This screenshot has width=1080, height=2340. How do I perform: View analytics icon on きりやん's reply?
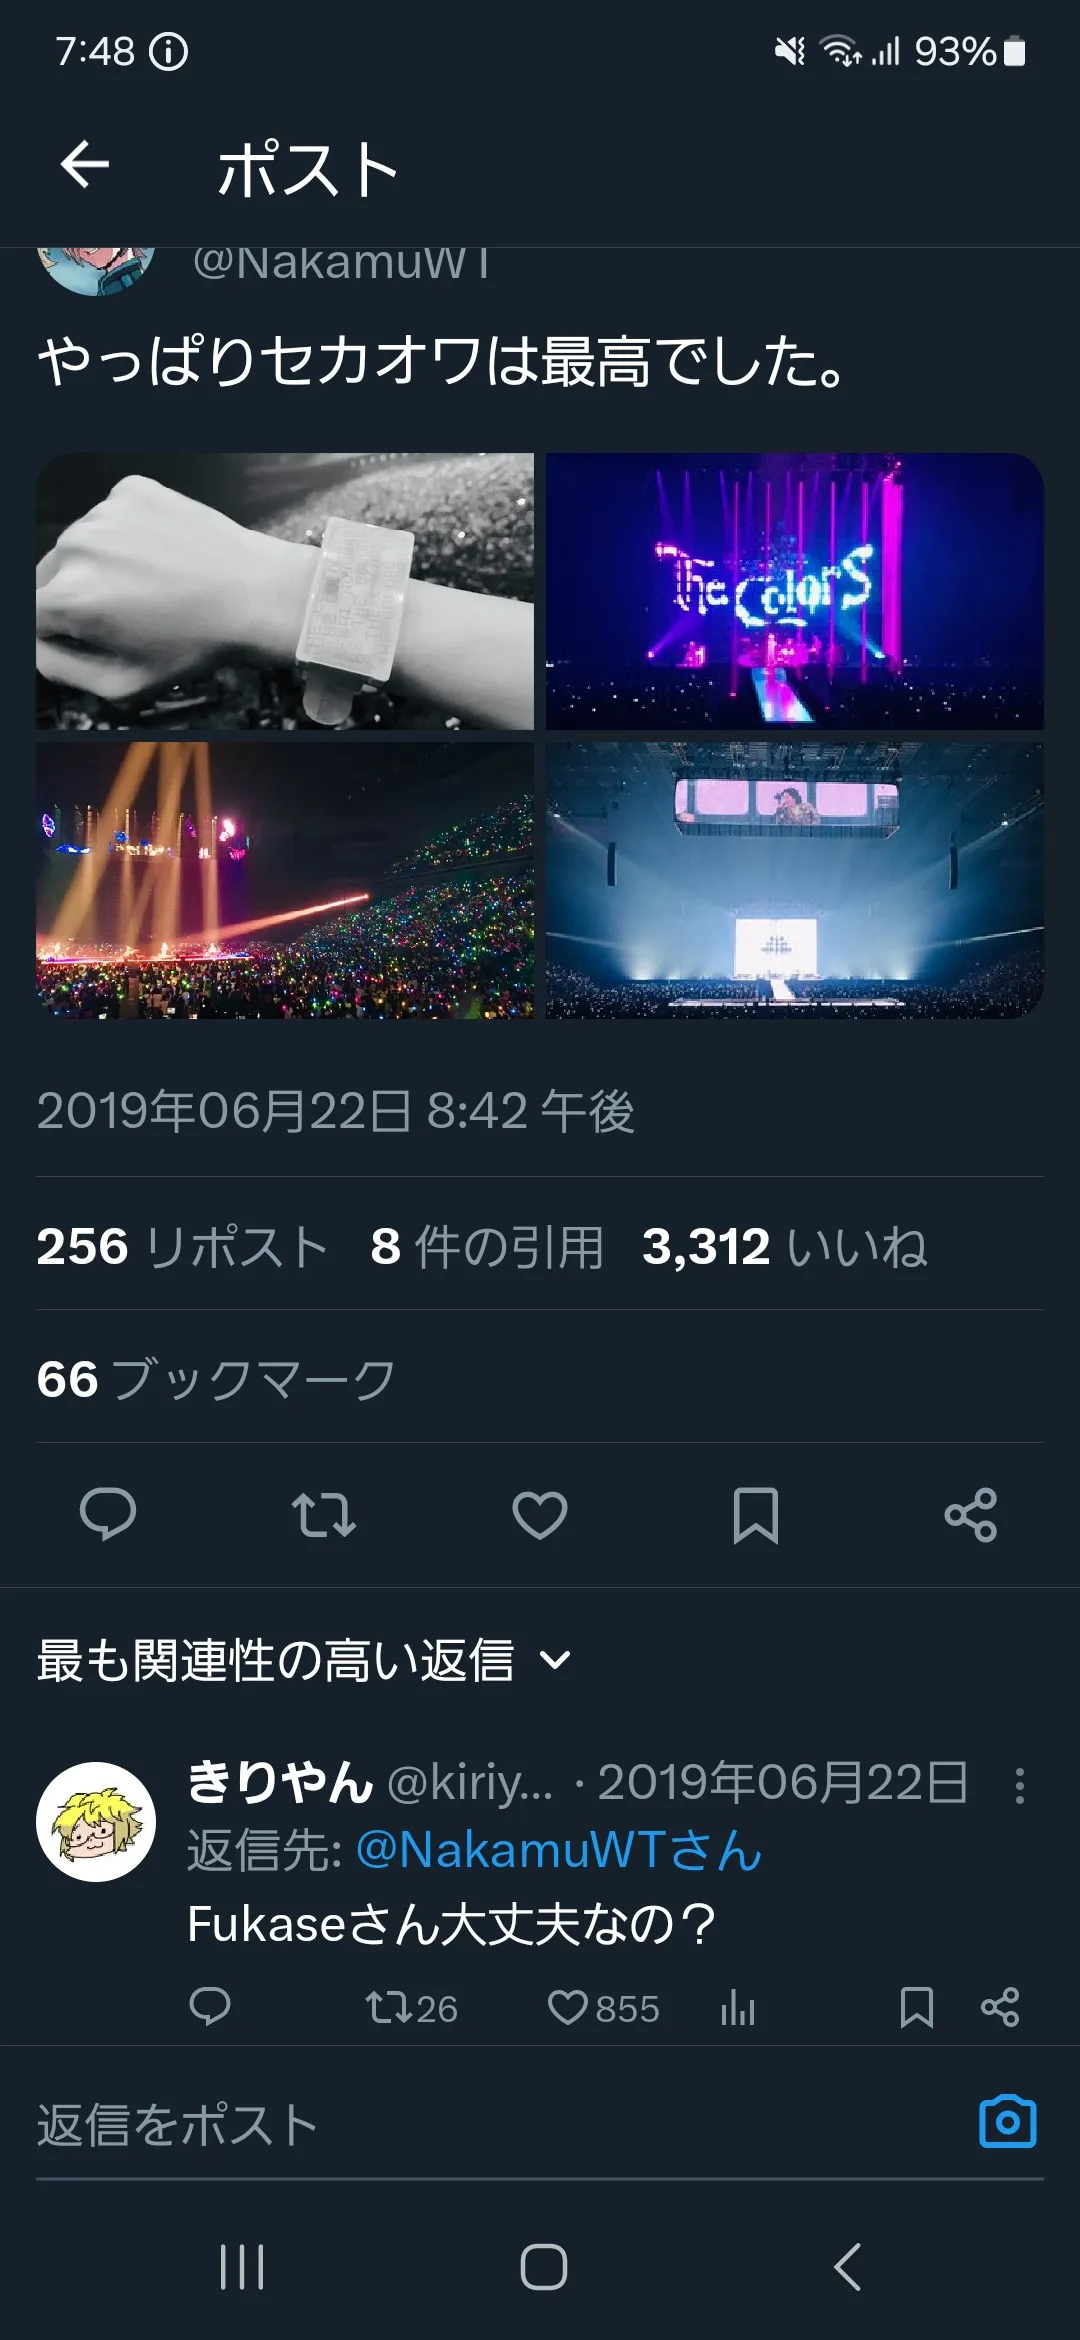(738, 2007)
